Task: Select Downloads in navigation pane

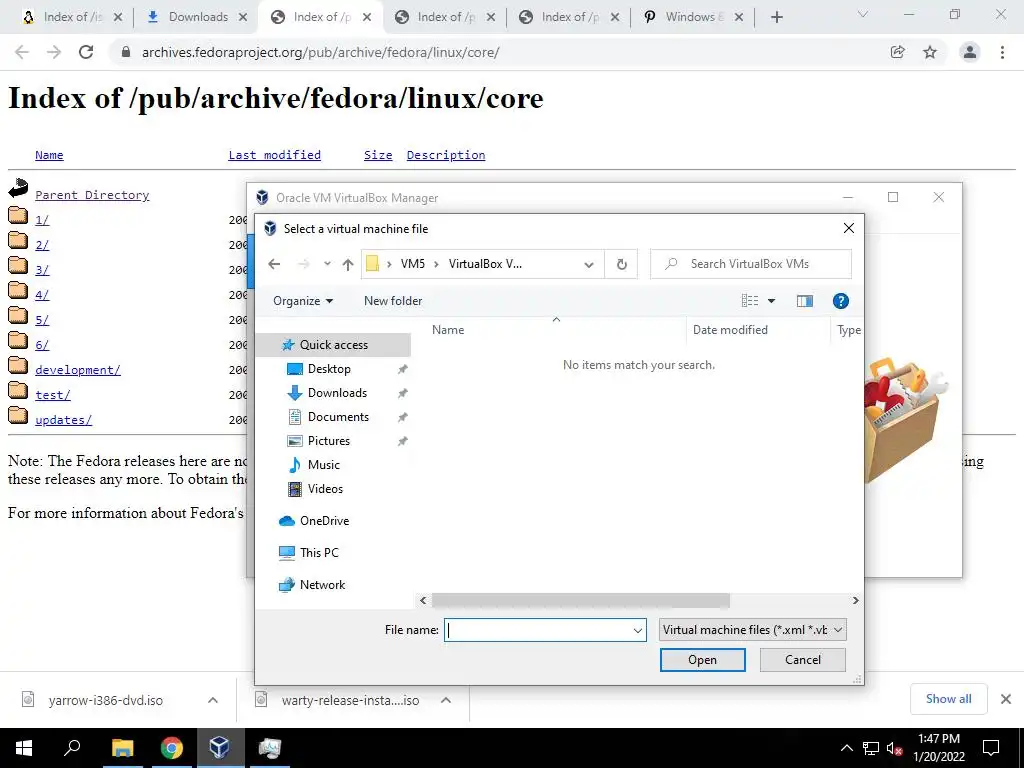Action: [337, 392]
